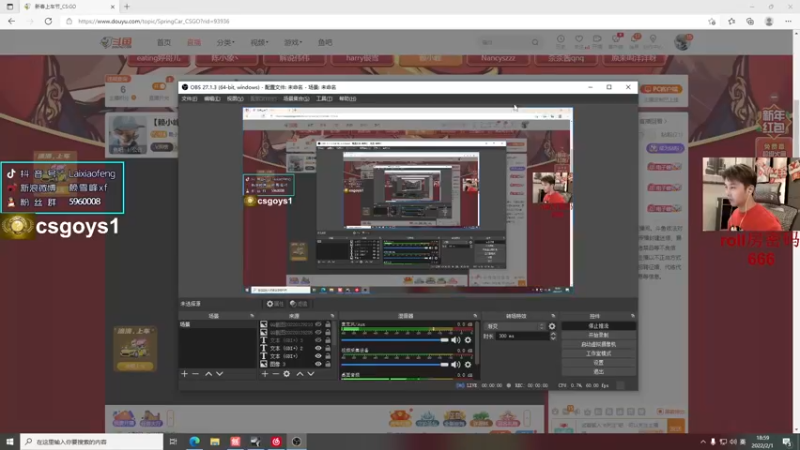This screenshot has width=800, height=450.
Task: Open the scene transition type dropdown
Action: point(515,326)
